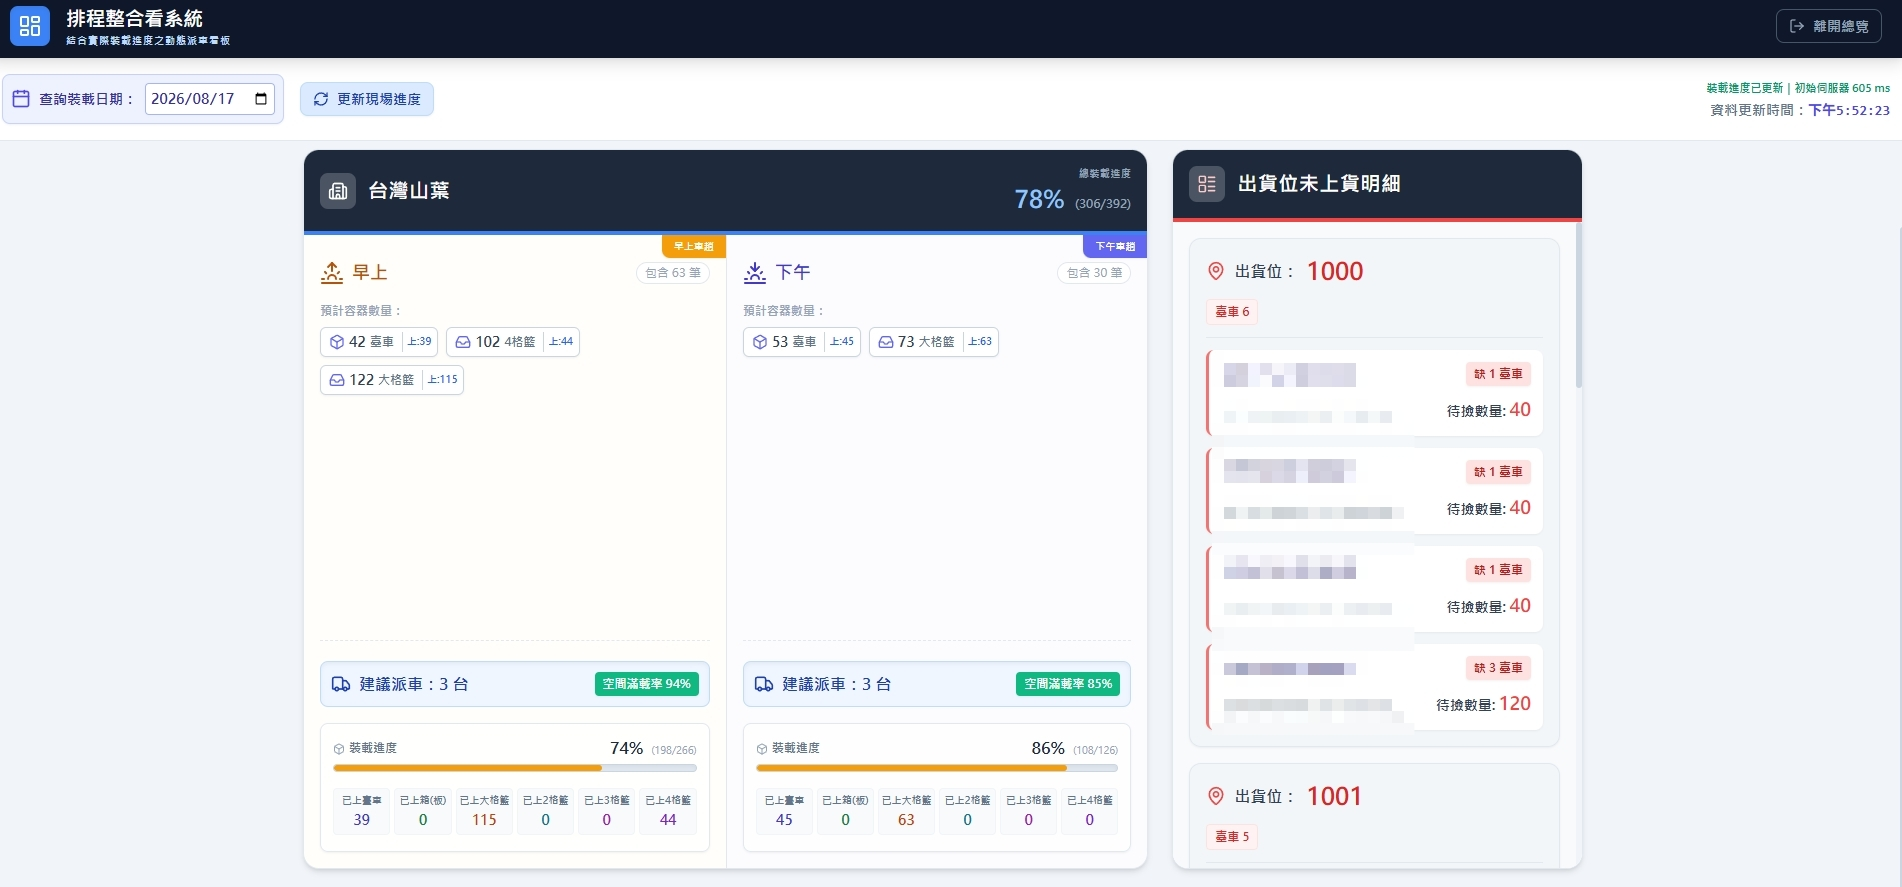
Task: Click the cube icon beside morning 裝載進度 74%
Action: tap(339, 749)
